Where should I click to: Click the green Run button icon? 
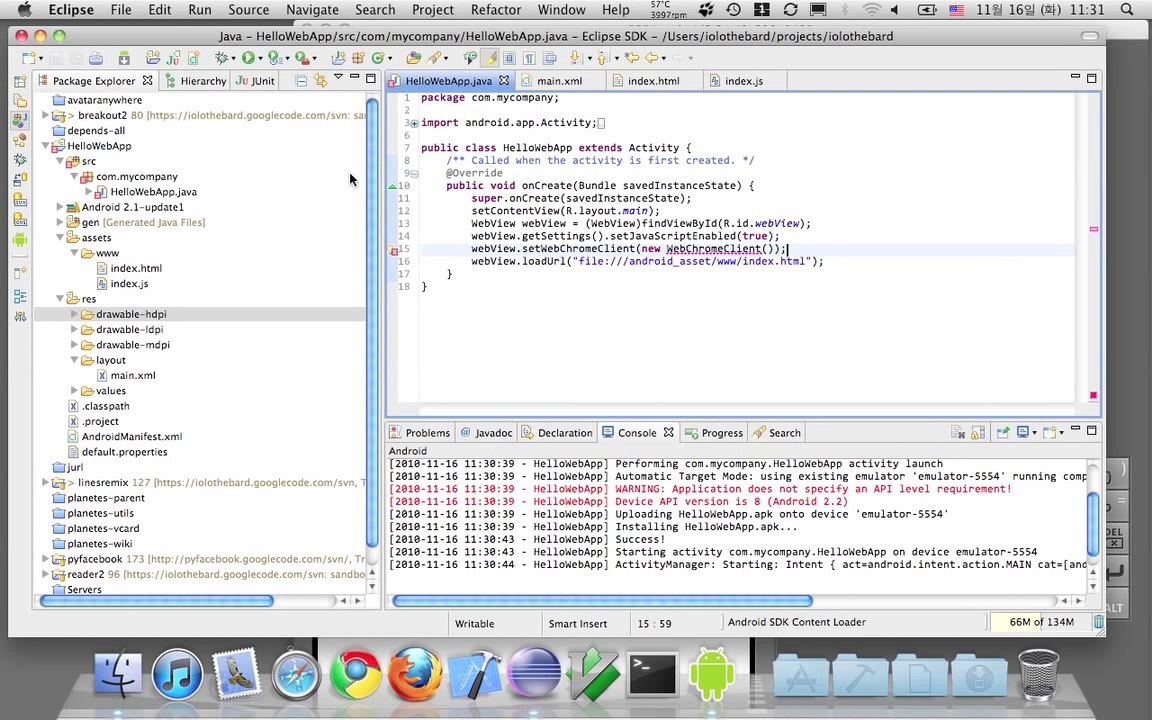pos(248,57)
